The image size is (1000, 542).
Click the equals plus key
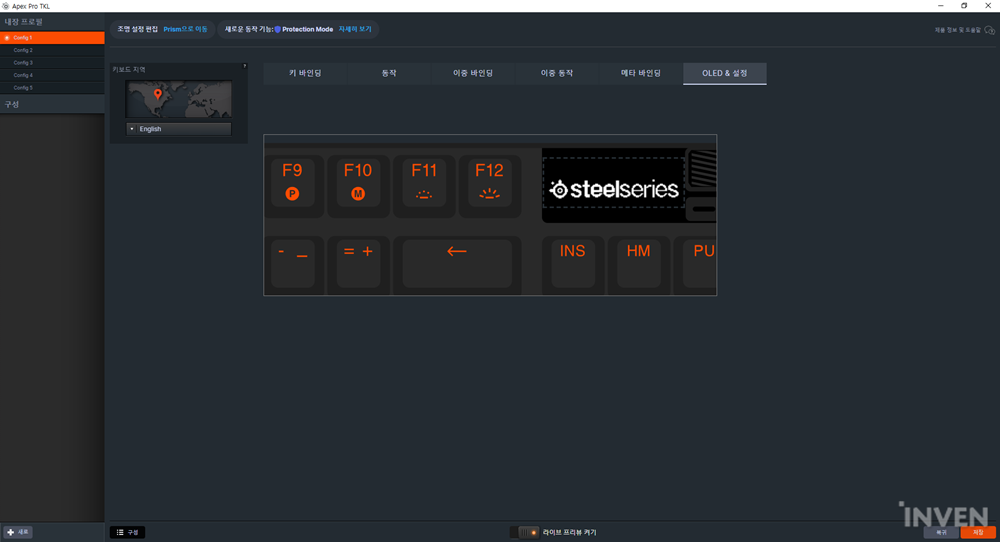(358, 263)
